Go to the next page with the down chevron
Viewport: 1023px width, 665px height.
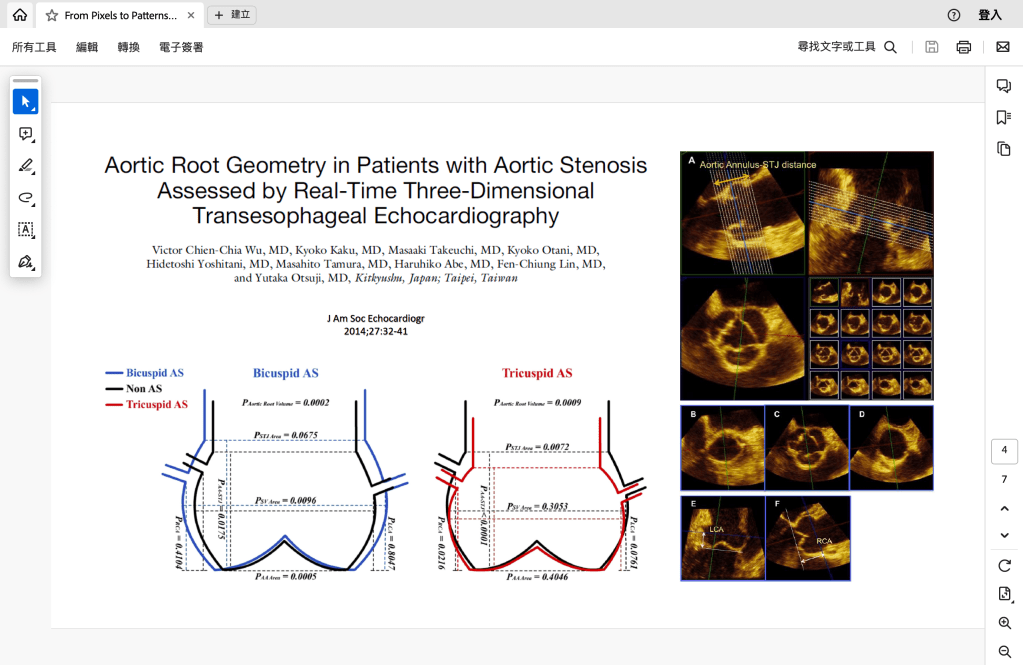tap(1004, 536)
